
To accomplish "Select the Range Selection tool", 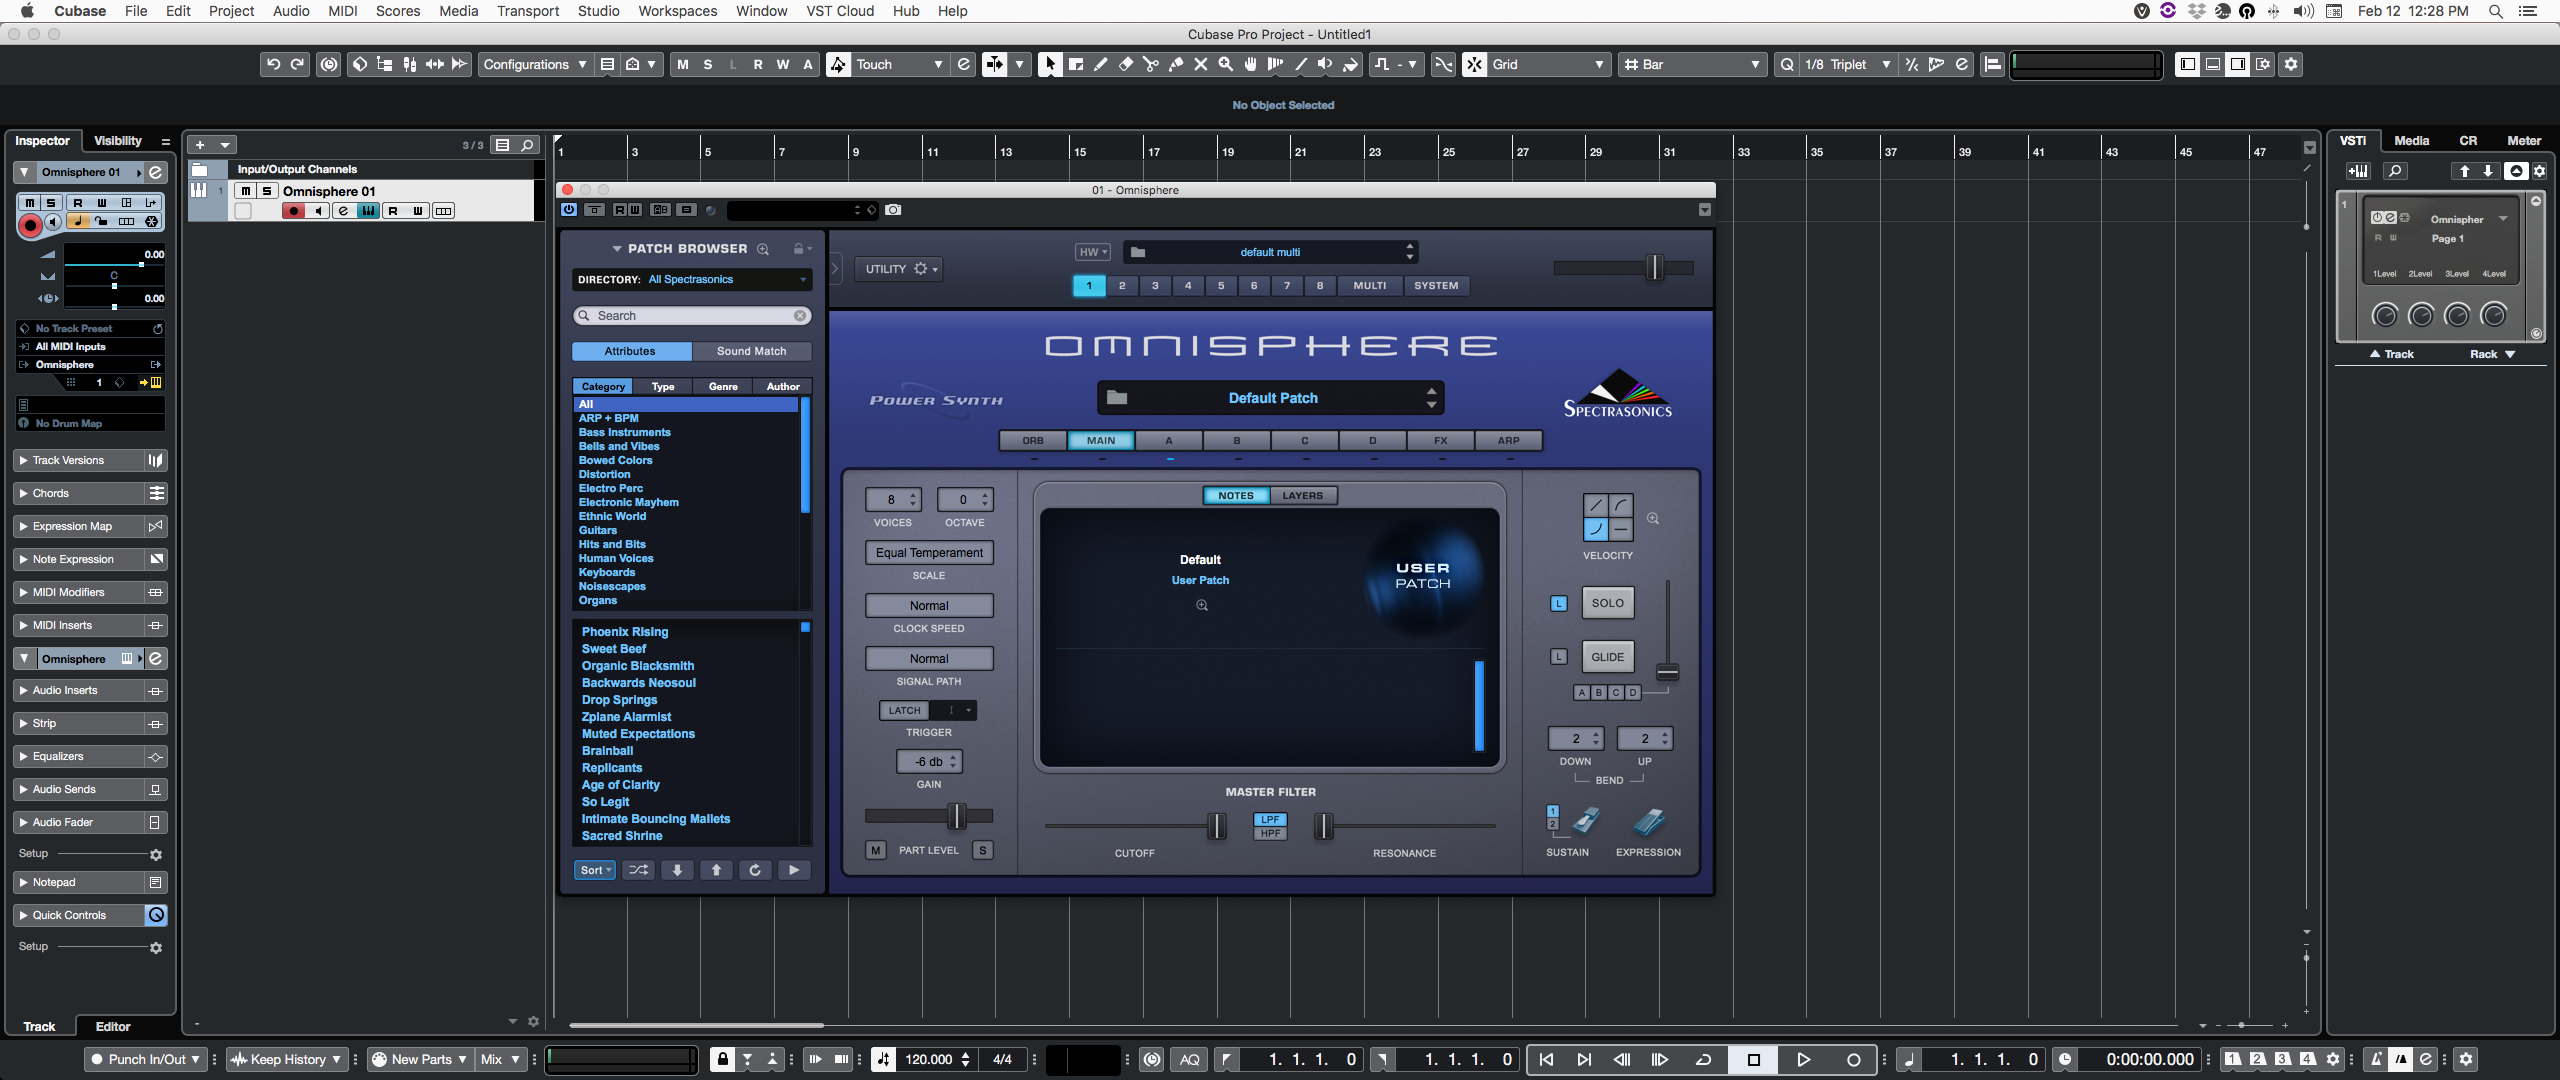I will click(x=1076, y=64).
